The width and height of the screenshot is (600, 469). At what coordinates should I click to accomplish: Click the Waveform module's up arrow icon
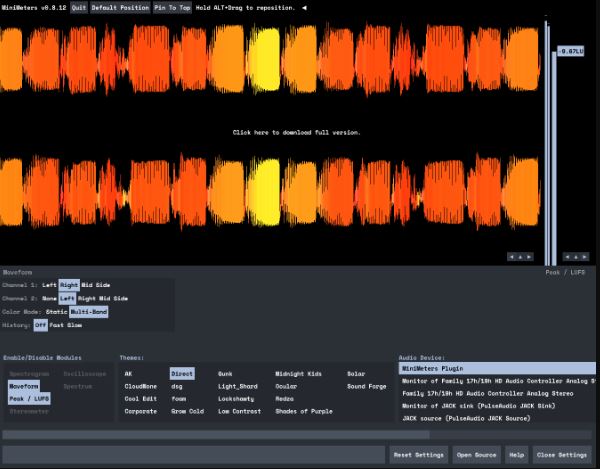(520, 257)
